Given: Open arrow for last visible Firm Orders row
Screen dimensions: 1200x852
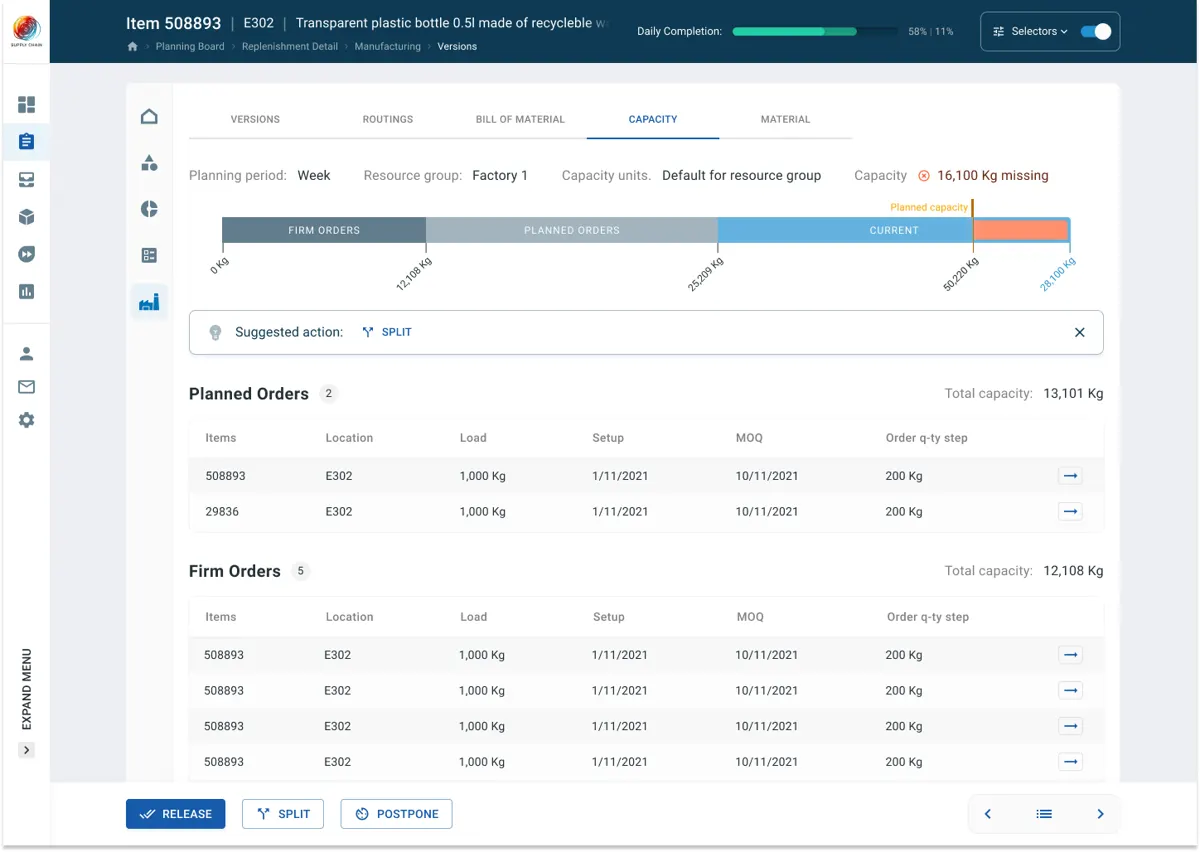Looking at the screenshot, I should pyautogui.click(x=1070, y=762).
